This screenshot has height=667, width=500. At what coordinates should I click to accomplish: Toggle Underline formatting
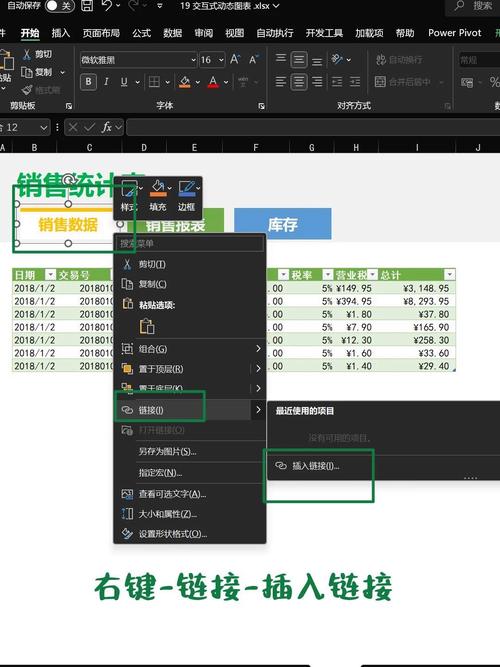coord(124,82)
